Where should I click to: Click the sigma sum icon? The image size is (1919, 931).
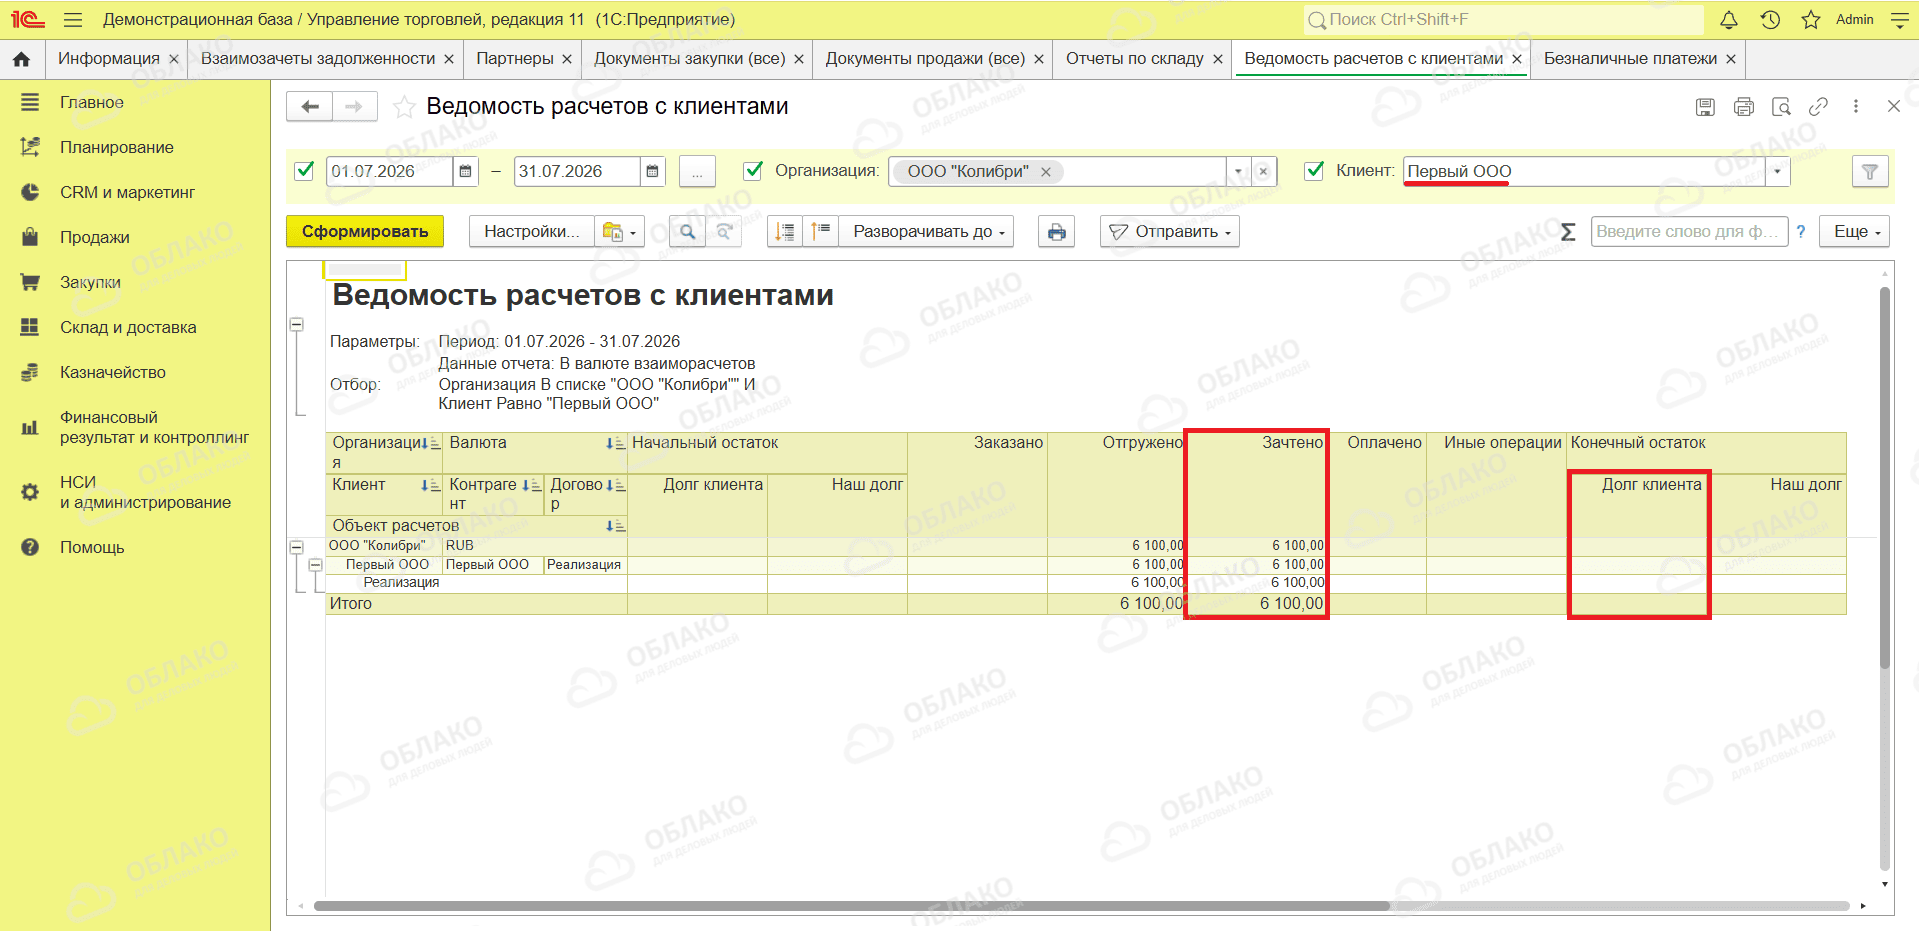[1568, 232]
